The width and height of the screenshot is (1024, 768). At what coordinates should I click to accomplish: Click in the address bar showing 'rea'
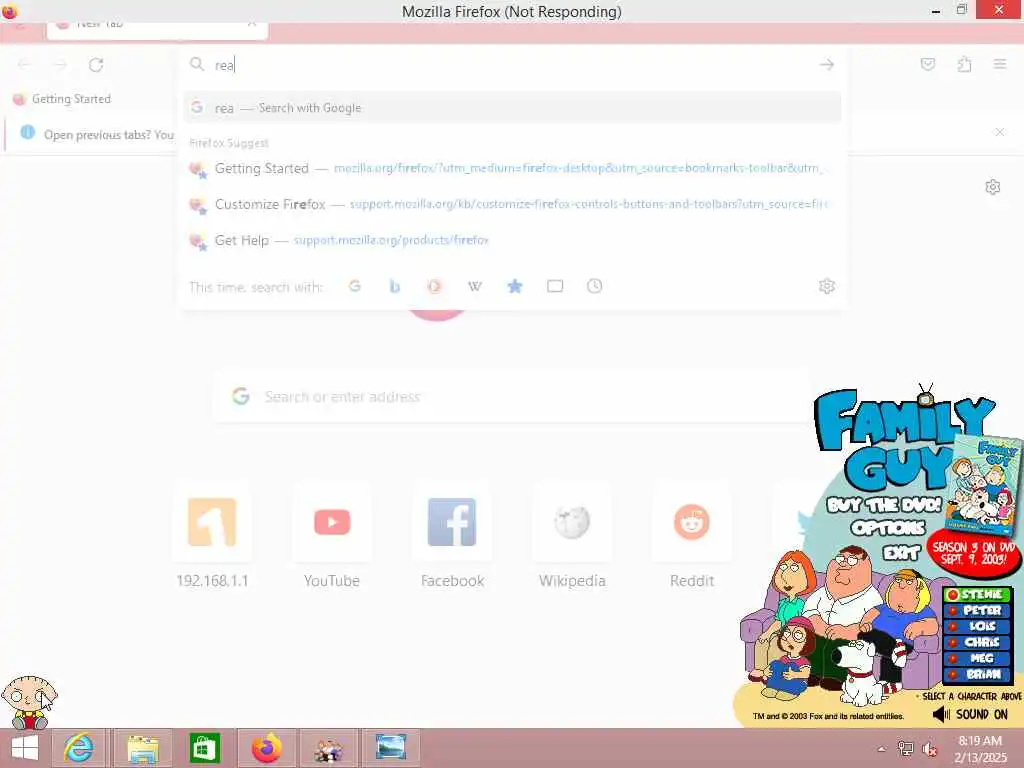pyautogui.click(x=513, y=65)
